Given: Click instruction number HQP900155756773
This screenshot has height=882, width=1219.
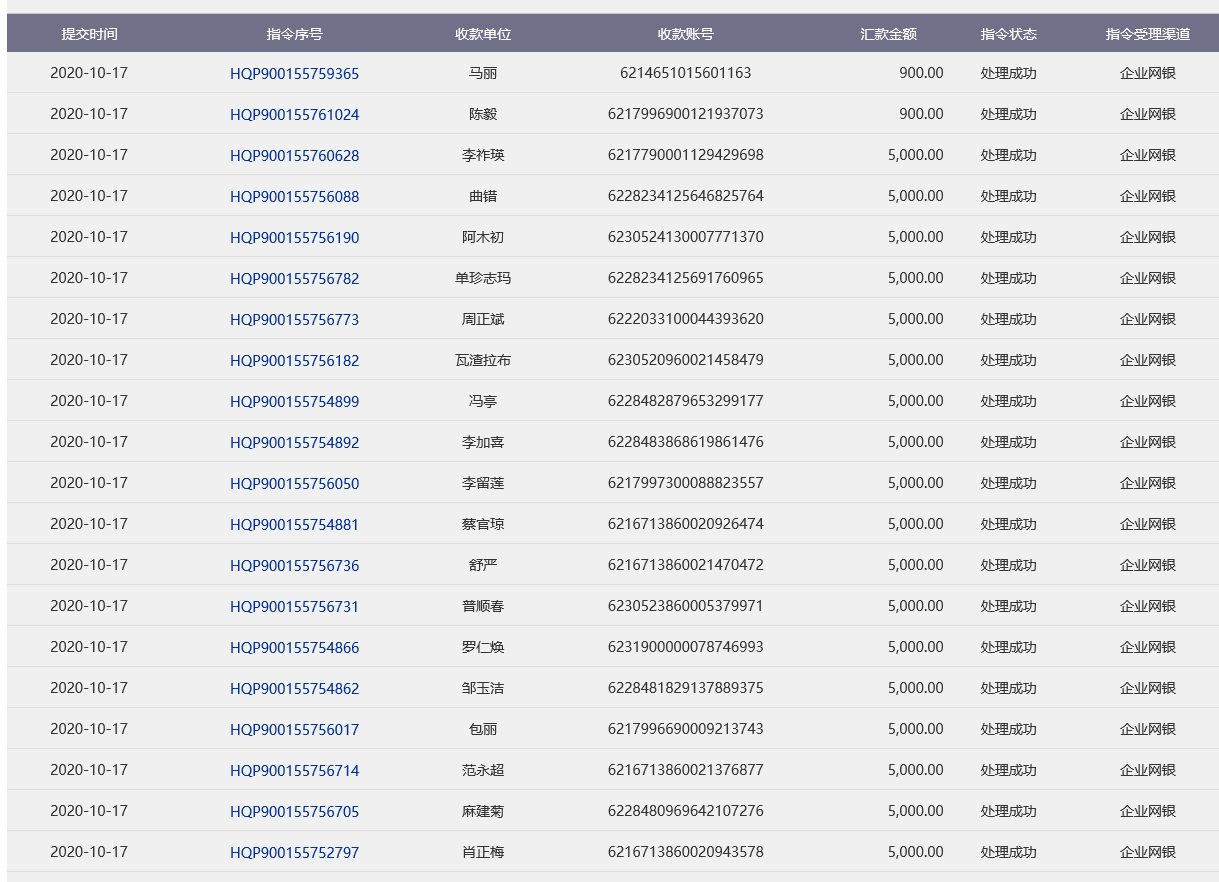Looking at the screenshot, I should click(294, 320).
